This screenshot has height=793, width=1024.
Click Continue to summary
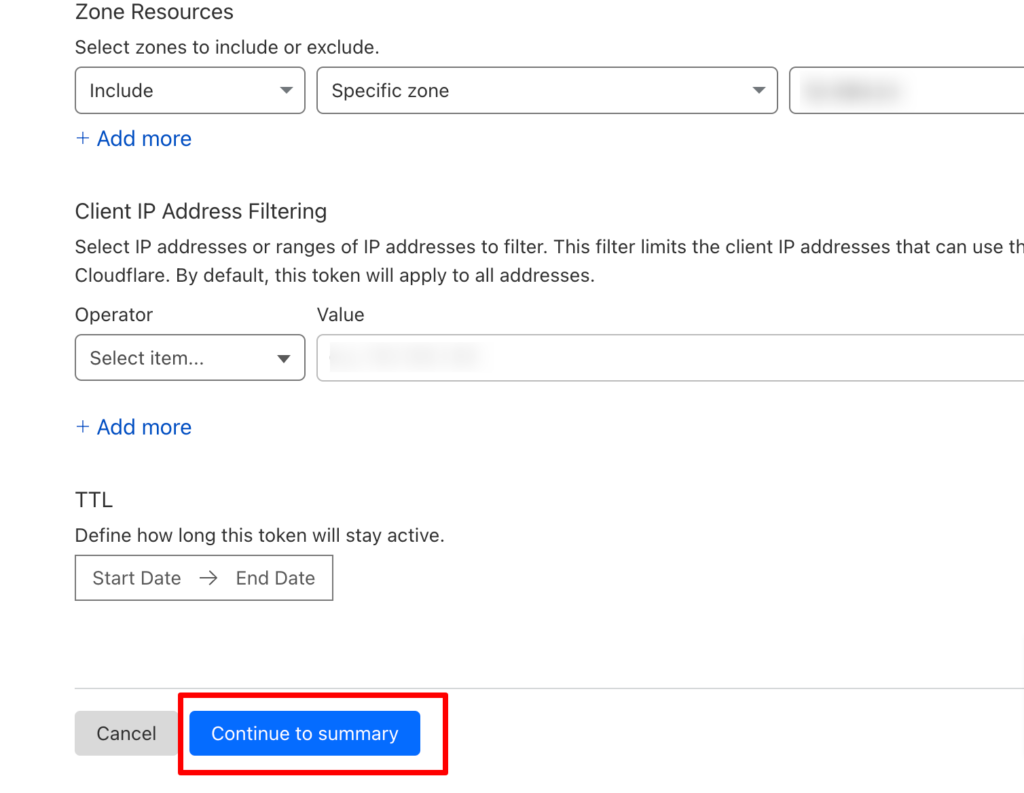coord(304,734)
